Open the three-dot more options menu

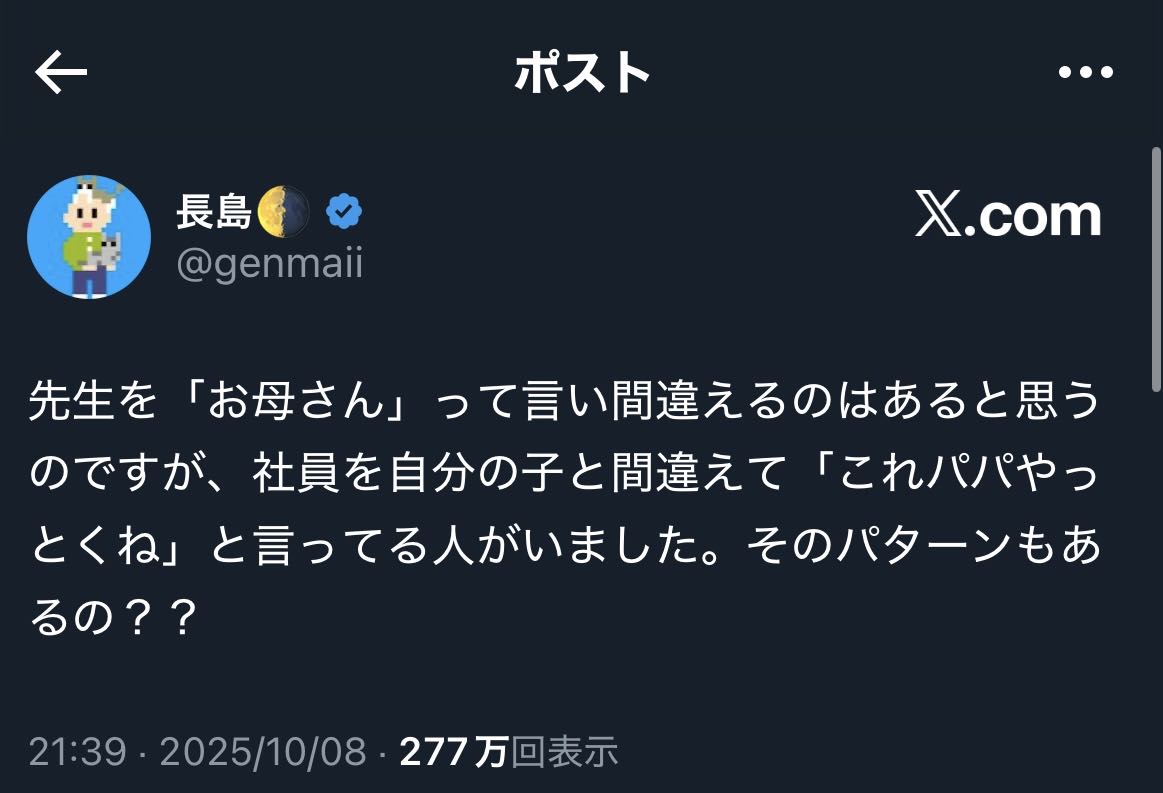click(1085, 72)
